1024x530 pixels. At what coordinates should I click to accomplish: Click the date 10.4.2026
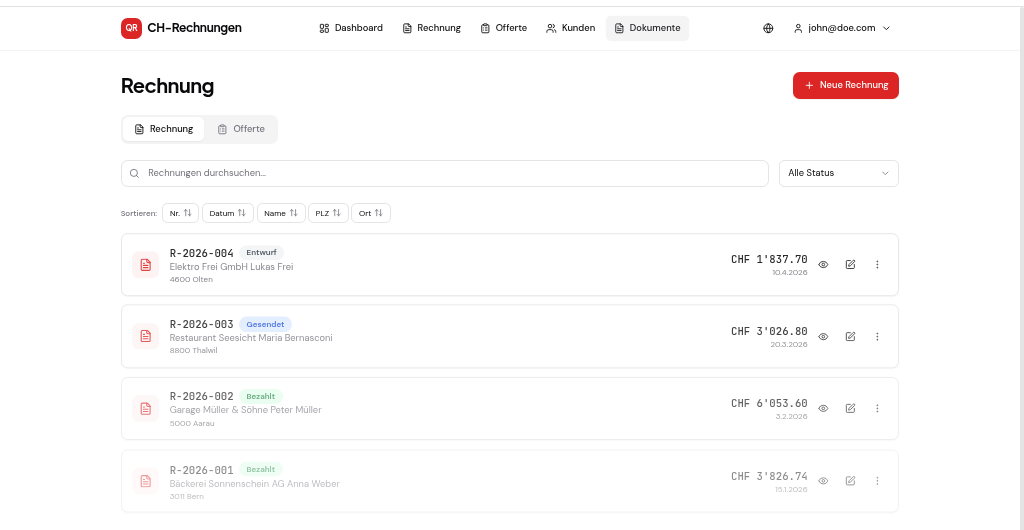790,273
